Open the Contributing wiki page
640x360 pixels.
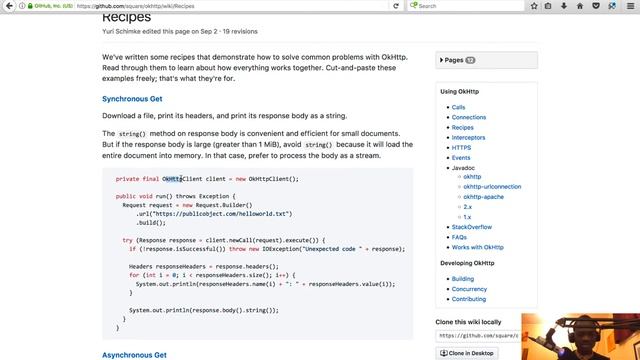tap(469, 299)
